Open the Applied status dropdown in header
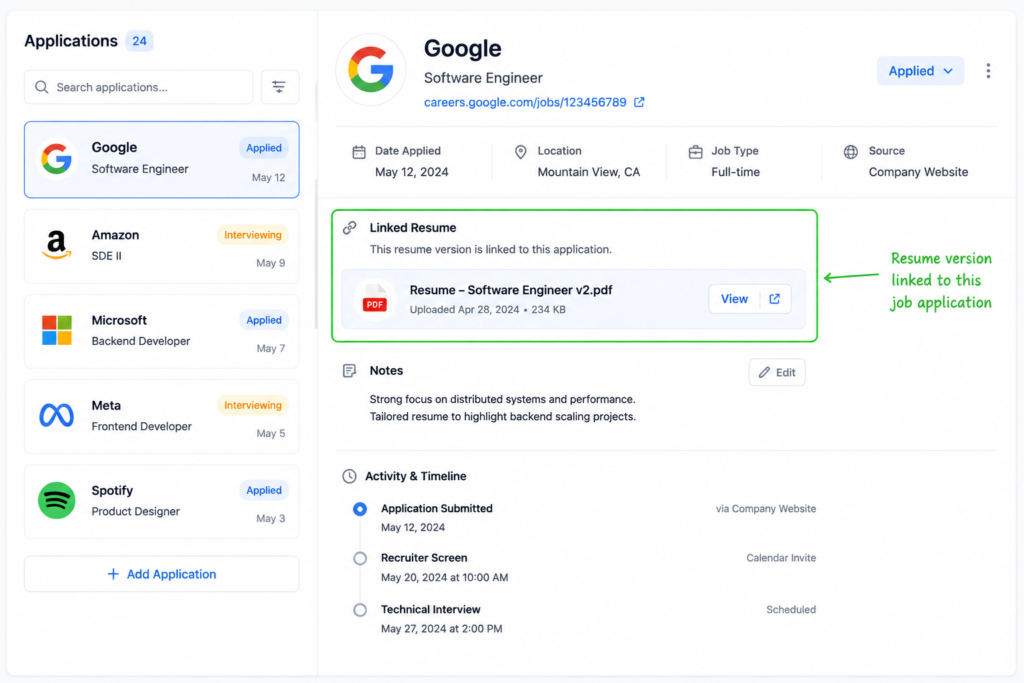The image size is (1024, 683). [x=920, y=71]
